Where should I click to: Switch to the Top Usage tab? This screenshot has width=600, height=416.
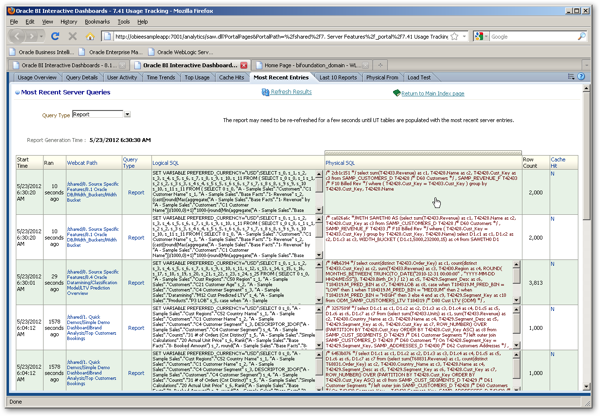[x=197, y=77]
